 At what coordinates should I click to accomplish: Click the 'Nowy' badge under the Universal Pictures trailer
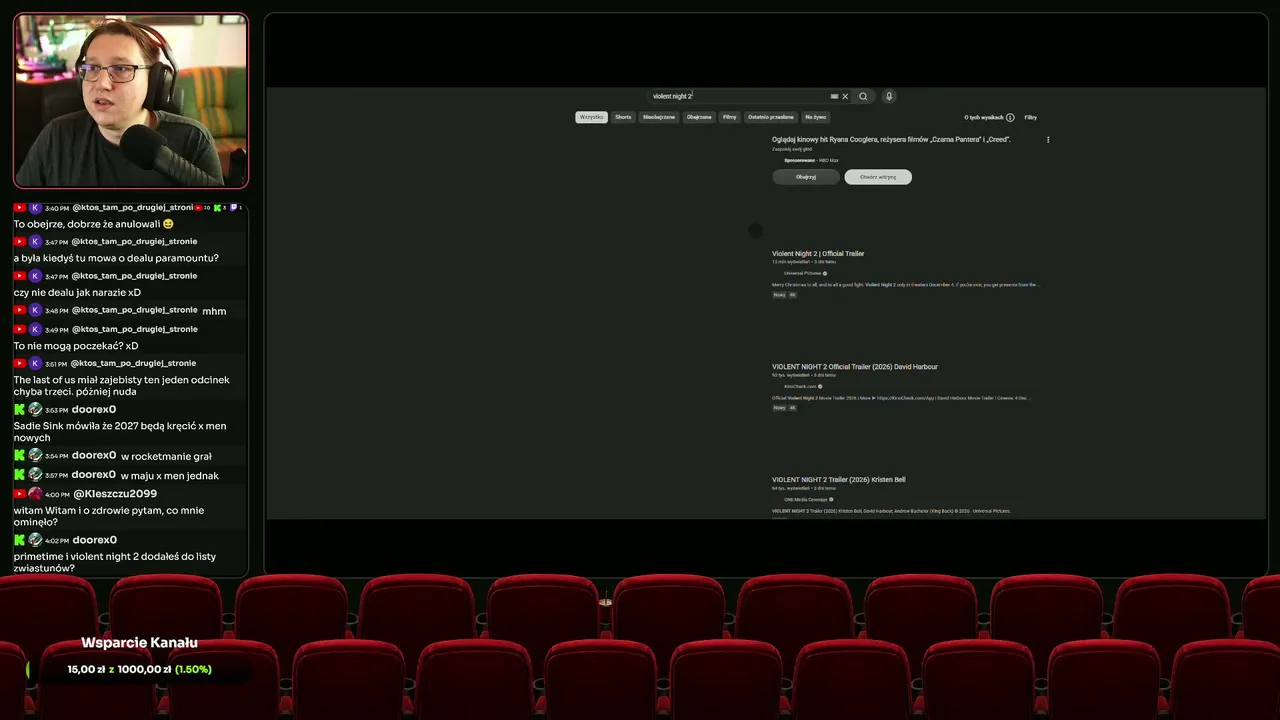[779, 295]
